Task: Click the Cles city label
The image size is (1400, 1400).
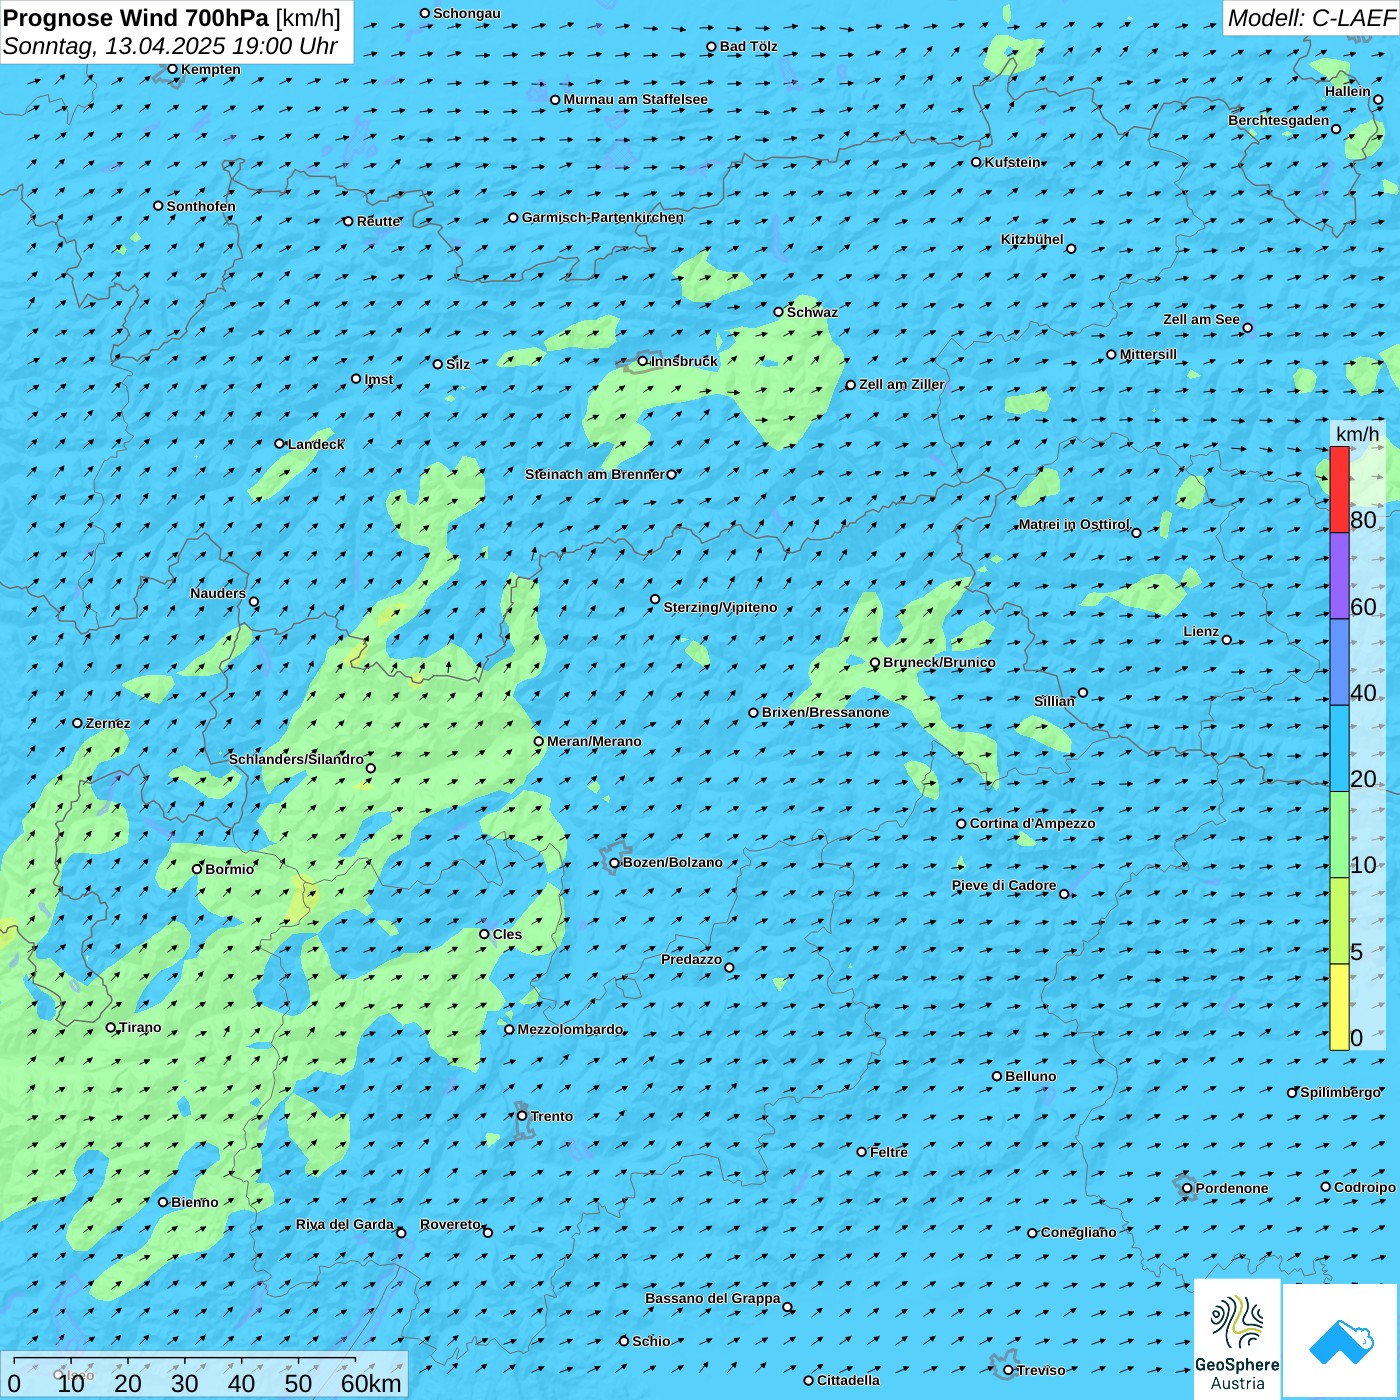Action: [507, 934]
